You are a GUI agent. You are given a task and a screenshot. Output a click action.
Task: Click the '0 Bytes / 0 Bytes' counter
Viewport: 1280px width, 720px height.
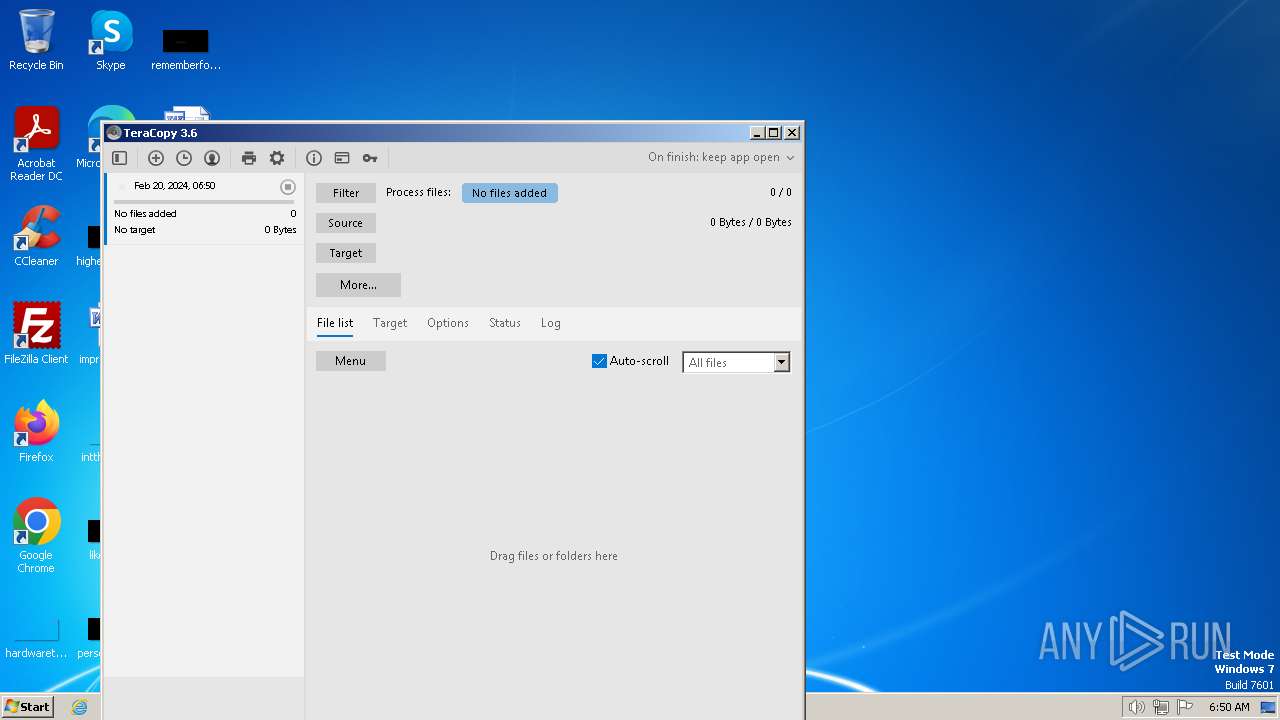[751, 222]
